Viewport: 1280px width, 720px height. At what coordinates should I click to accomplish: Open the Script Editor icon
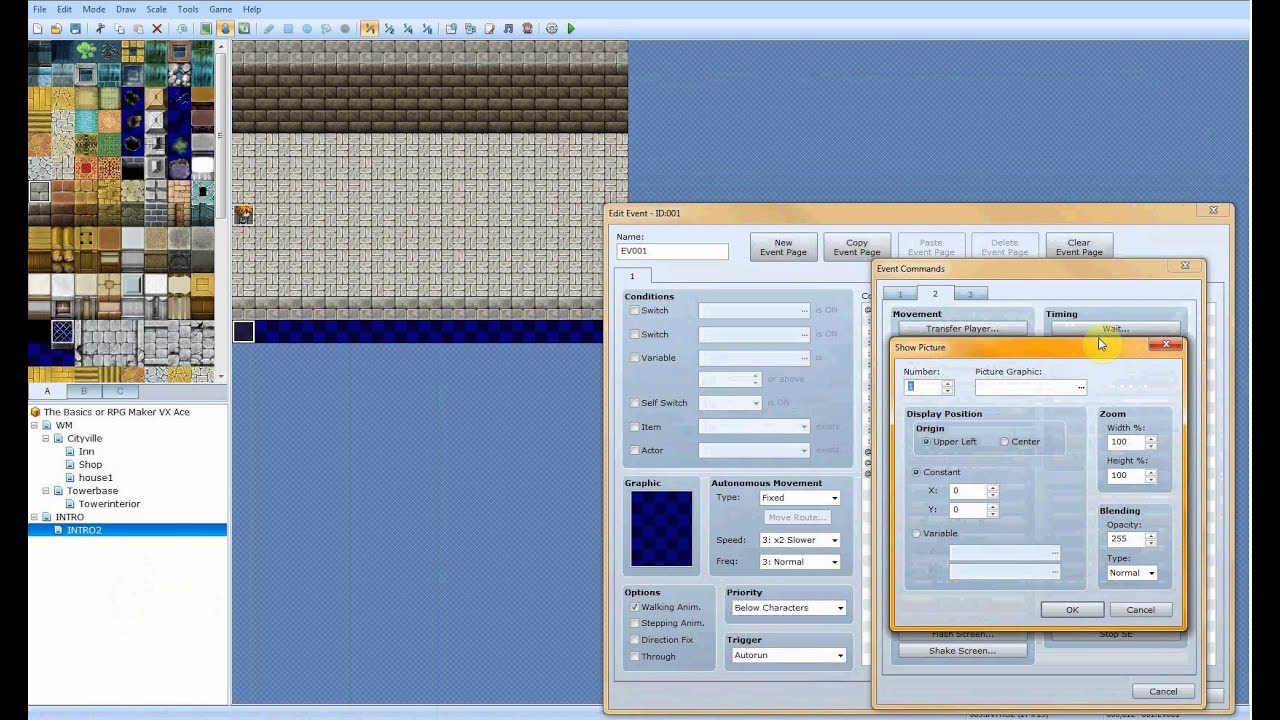[489, 29]
